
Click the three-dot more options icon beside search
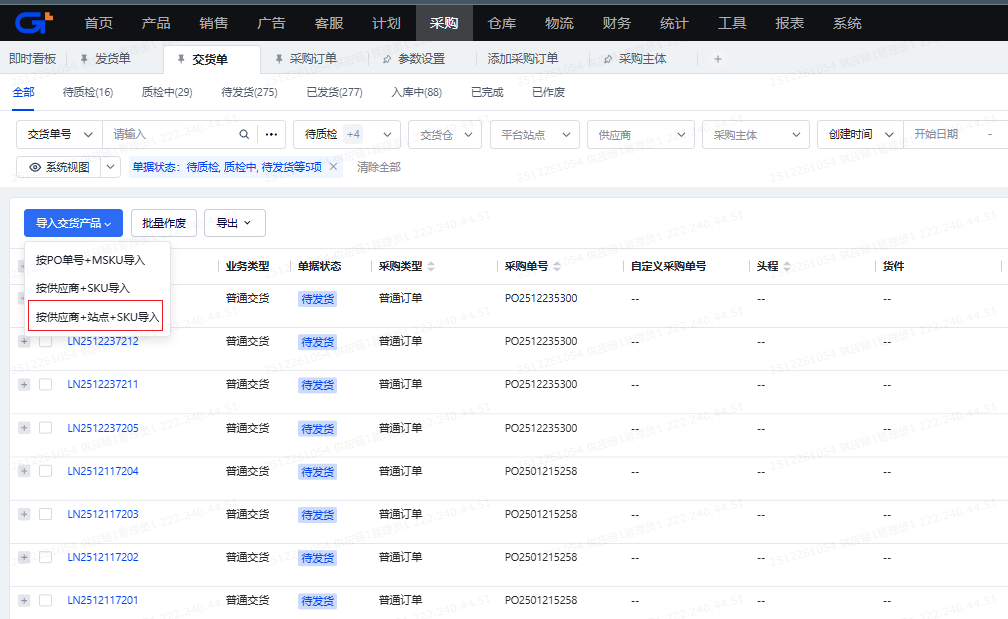[x=272, y=134]
